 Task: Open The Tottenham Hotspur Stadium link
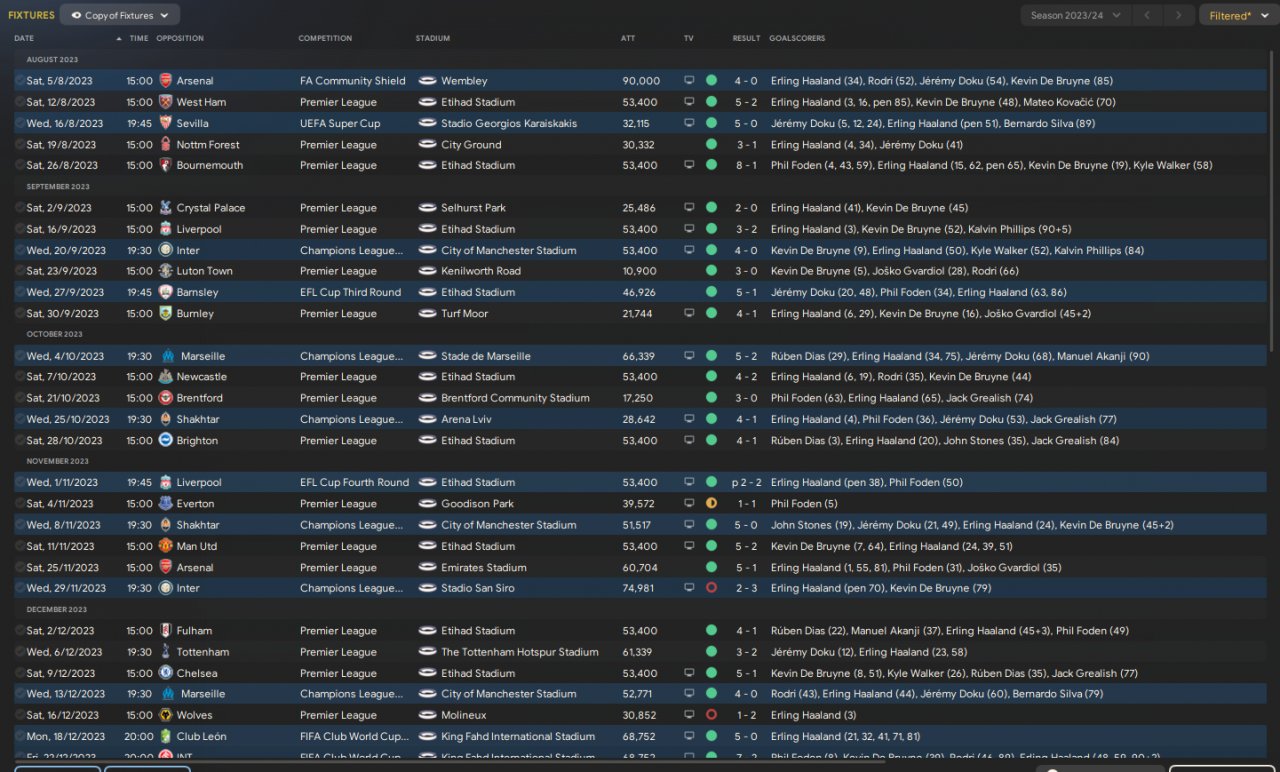(x=520, y=652)
